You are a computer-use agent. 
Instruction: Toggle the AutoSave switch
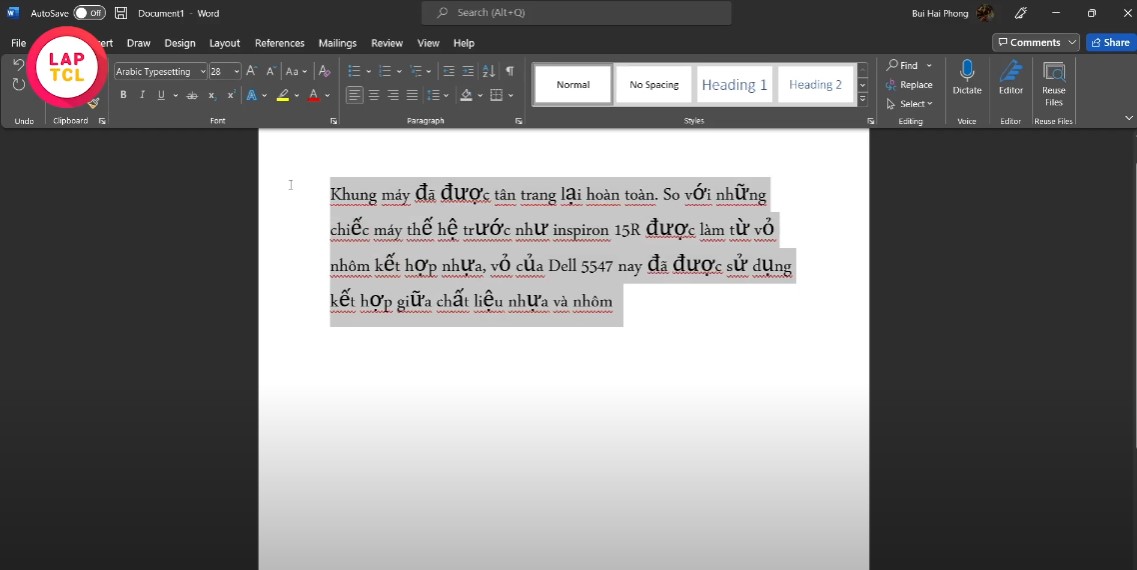pos(89,13)
